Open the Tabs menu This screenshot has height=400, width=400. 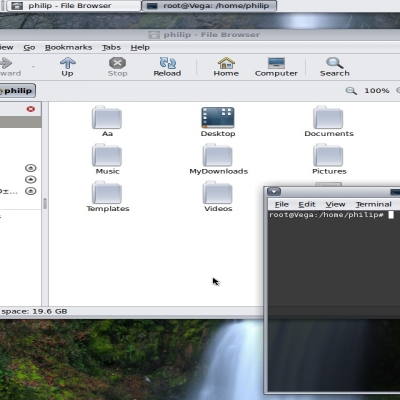tap(111, 47)
